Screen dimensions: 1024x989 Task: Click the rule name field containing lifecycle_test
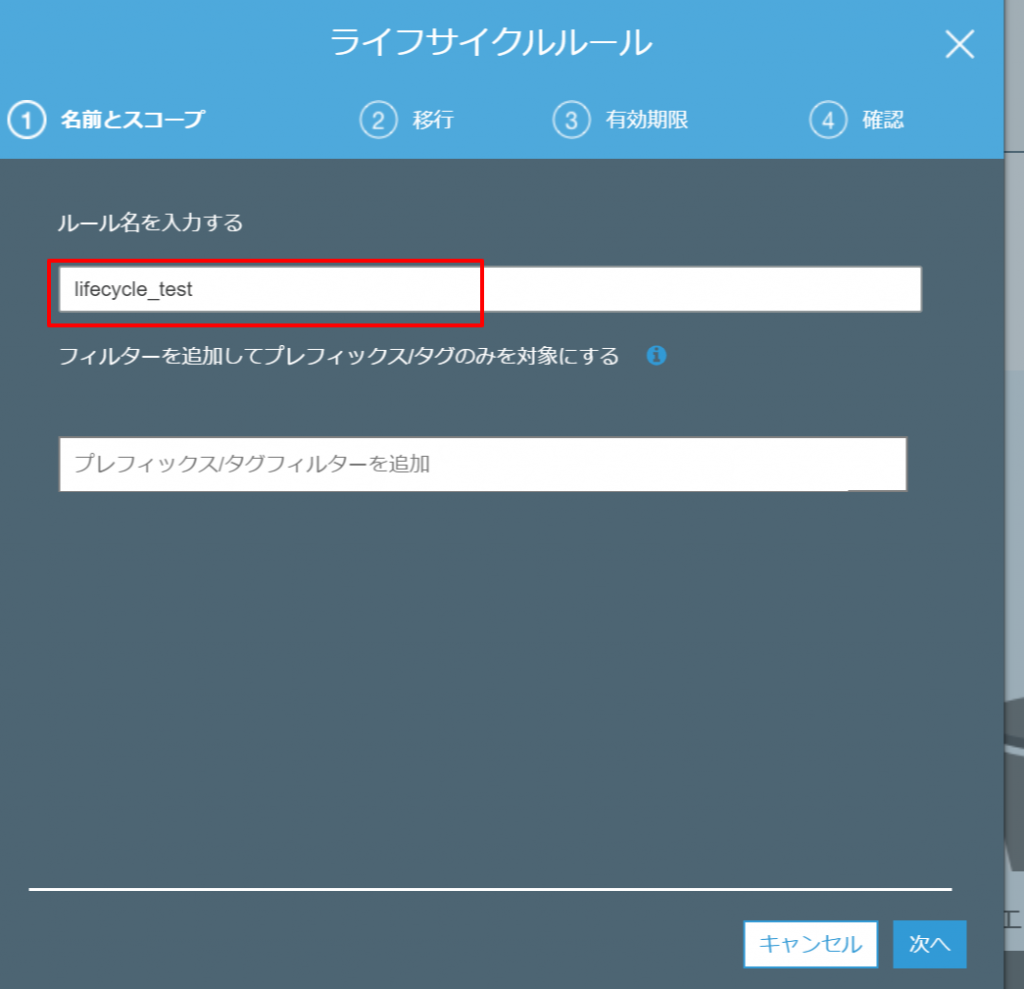490,289
